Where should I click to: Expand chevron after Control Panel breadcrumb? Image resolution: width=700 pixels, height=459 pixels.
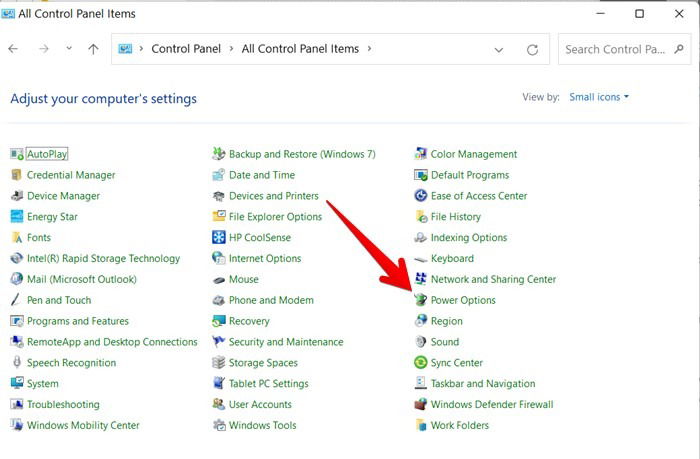click(x=231, y=49)
